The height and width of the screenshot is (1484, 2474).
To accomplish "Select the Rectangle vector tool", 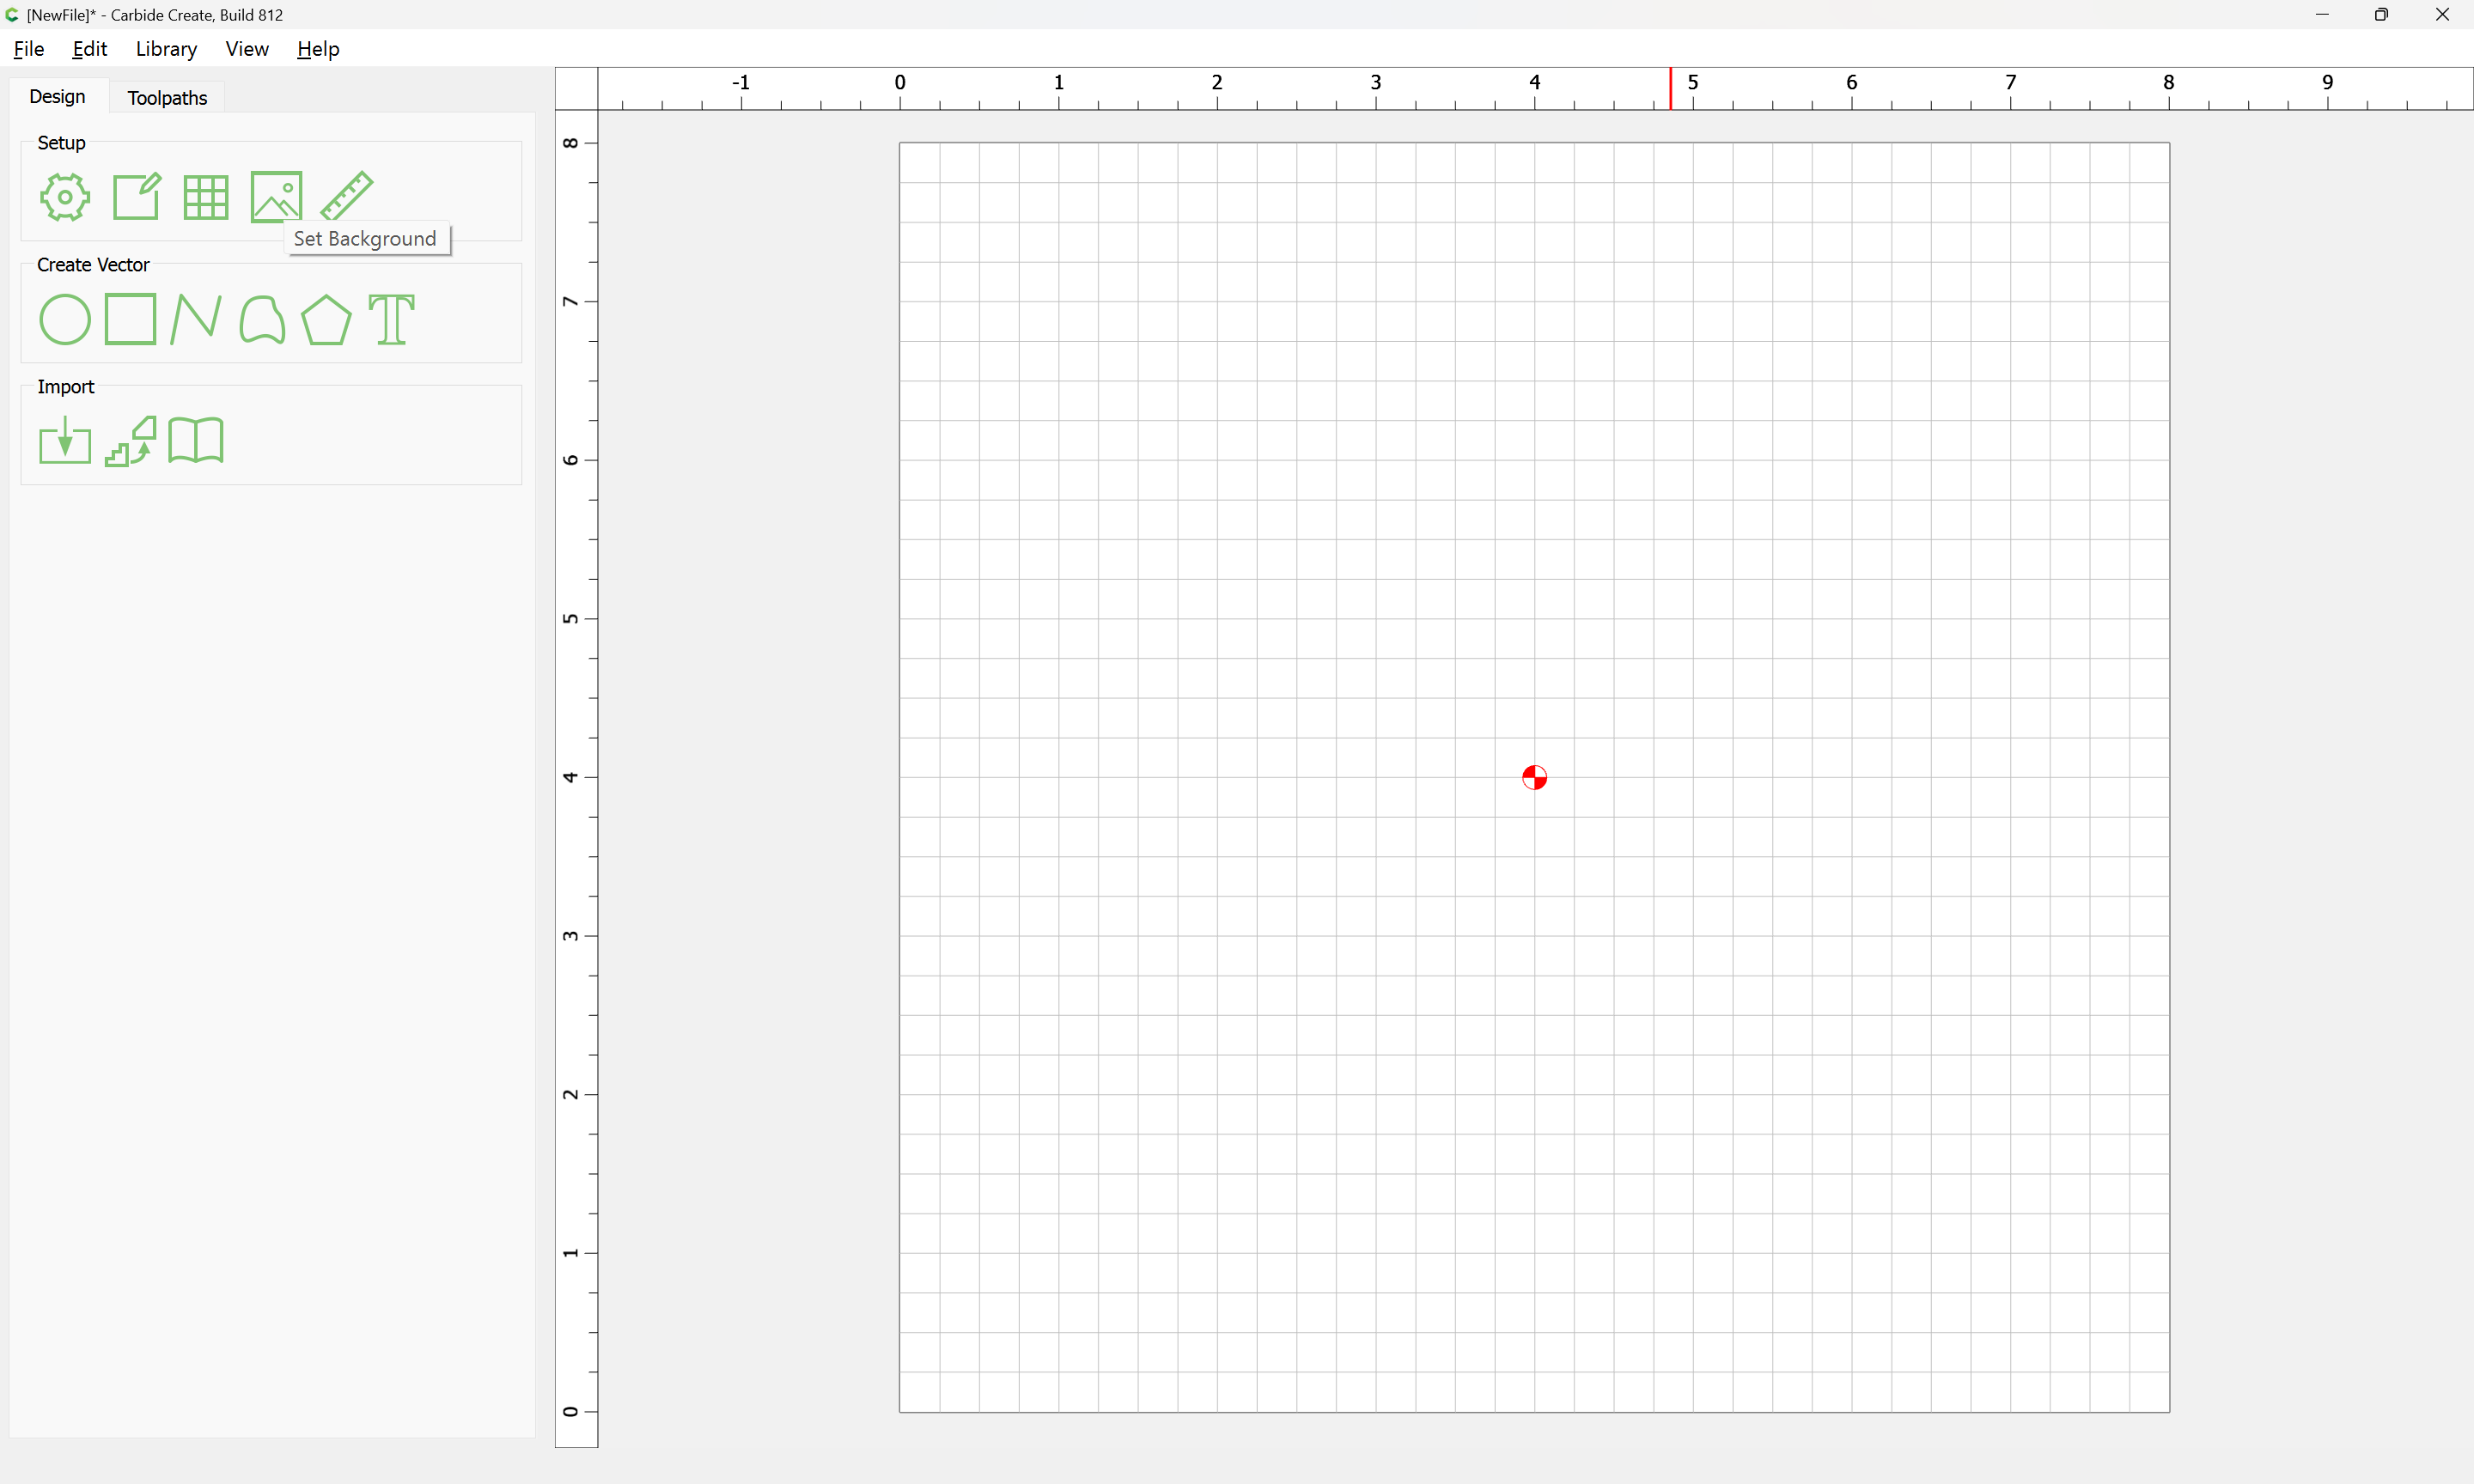I will click(x=131, y=319).
